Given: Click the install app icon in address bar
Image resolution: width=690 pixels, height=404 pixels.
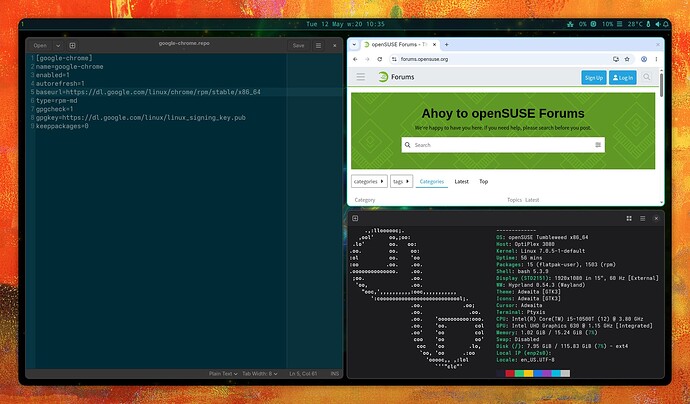Looking at the screenshot, I should [616, 59].
